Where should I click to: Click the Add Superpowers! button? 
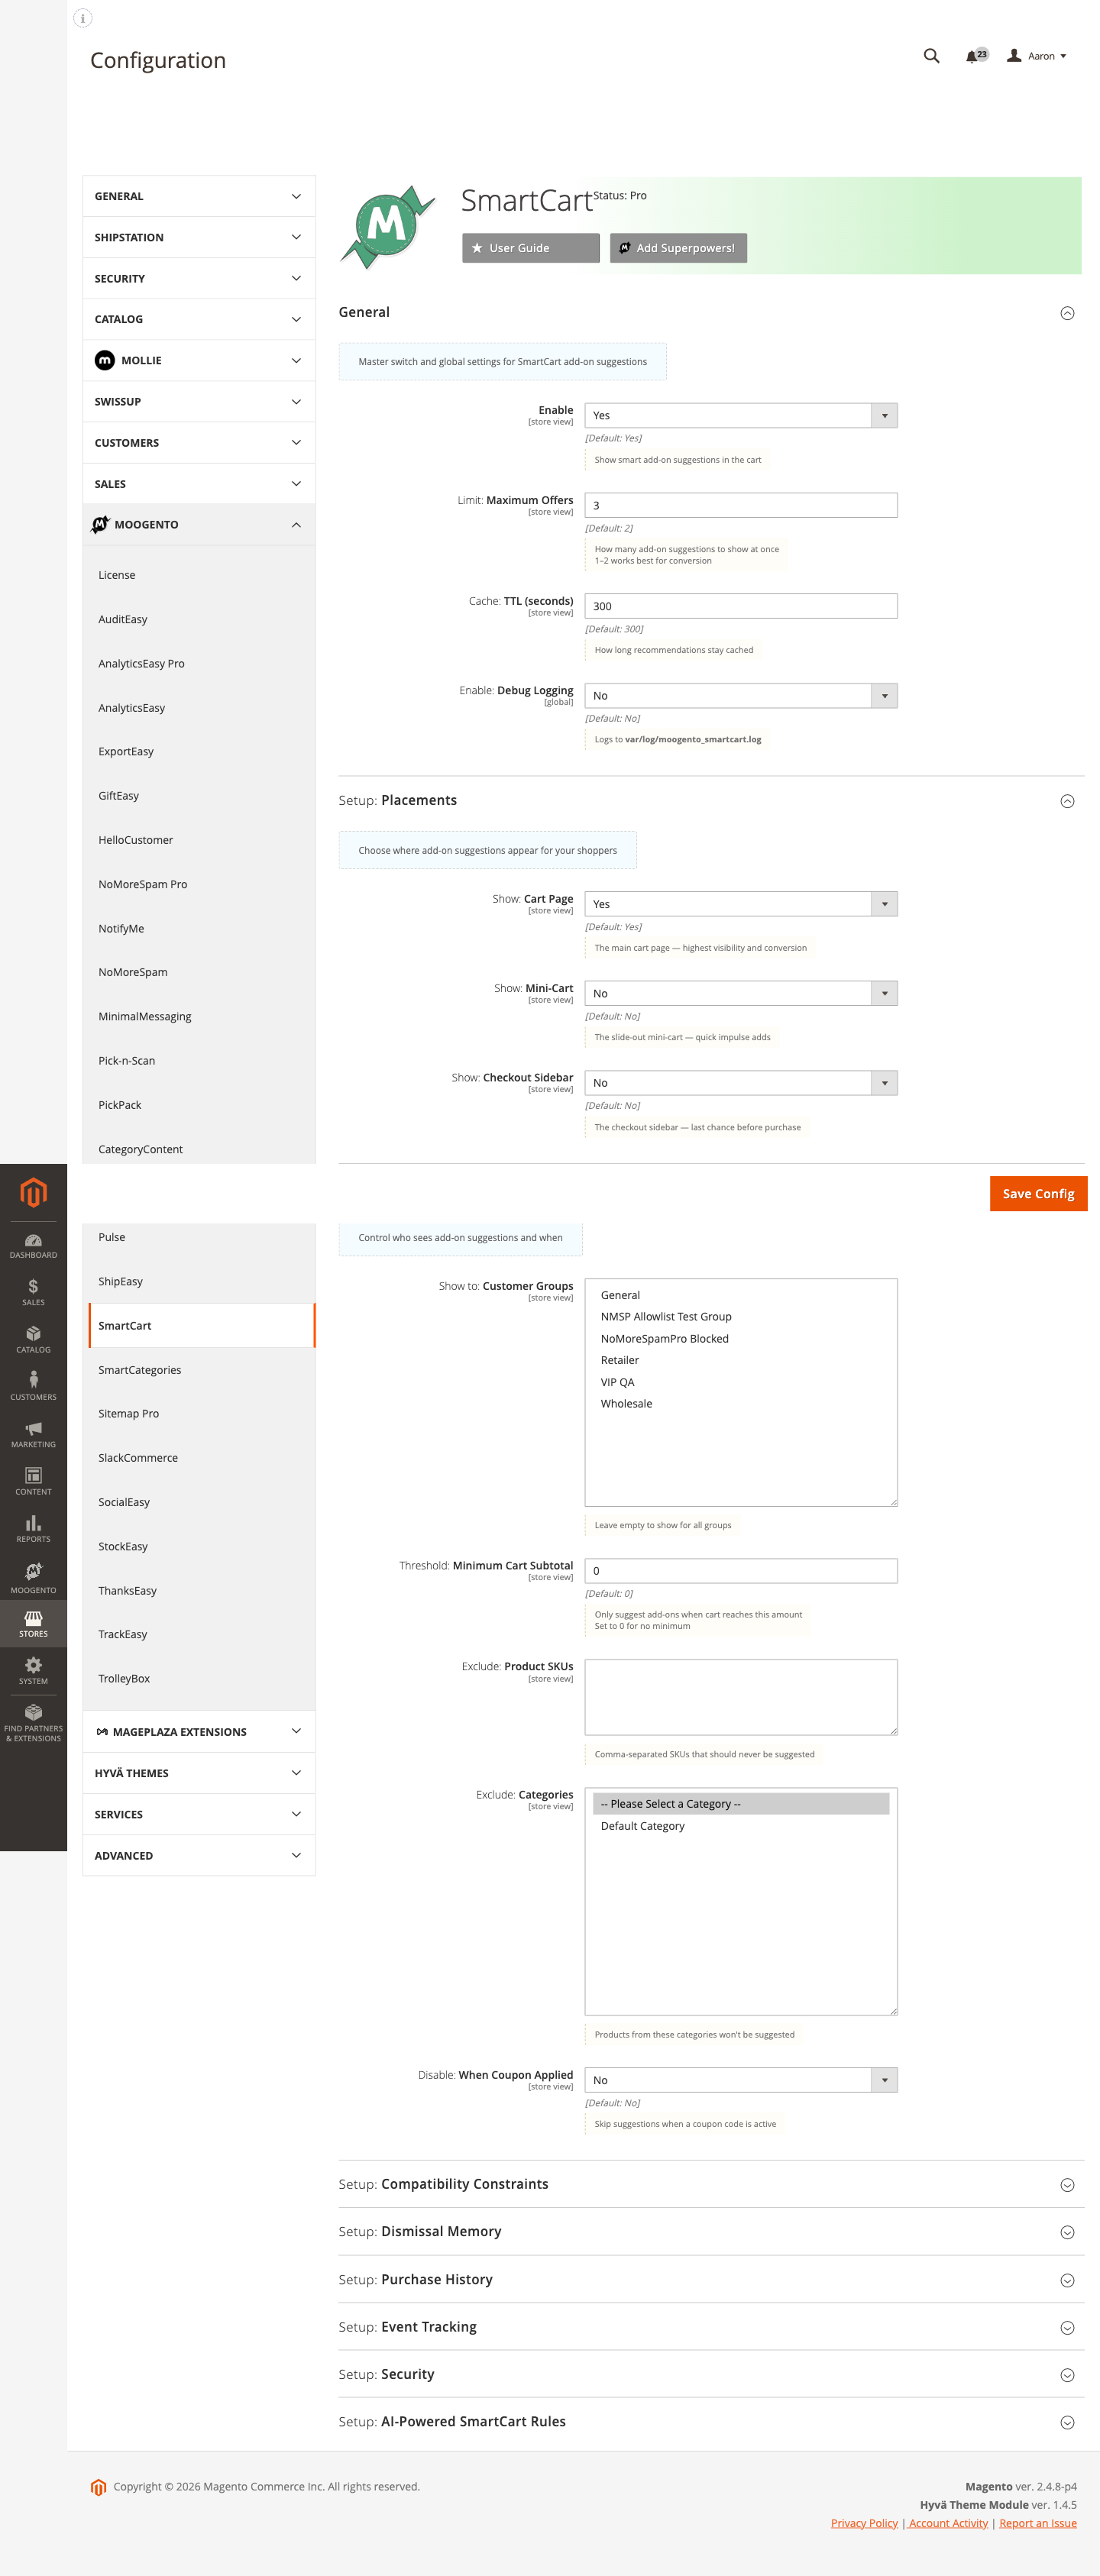pyautogui.click(x=678, y=248)
